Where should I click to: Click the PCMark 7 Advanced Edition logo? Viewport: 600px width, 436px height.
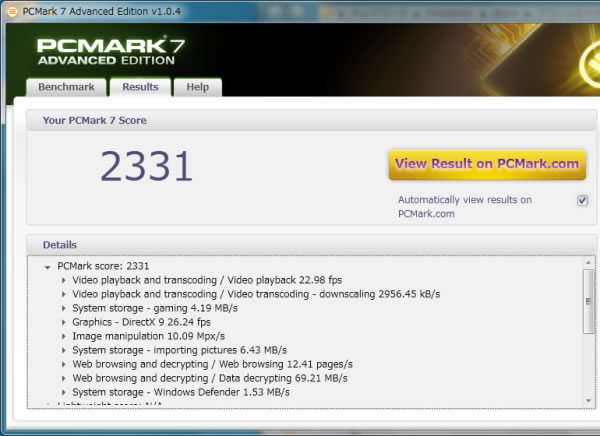click(x=111, y=52)
